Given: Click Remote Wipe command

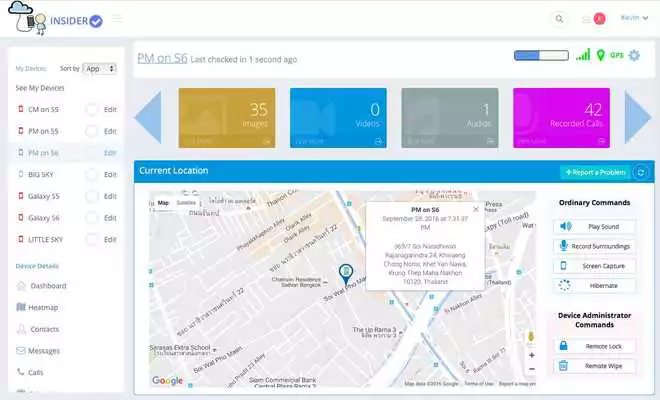Looking at the screenshot, I should tap(594, 366).
